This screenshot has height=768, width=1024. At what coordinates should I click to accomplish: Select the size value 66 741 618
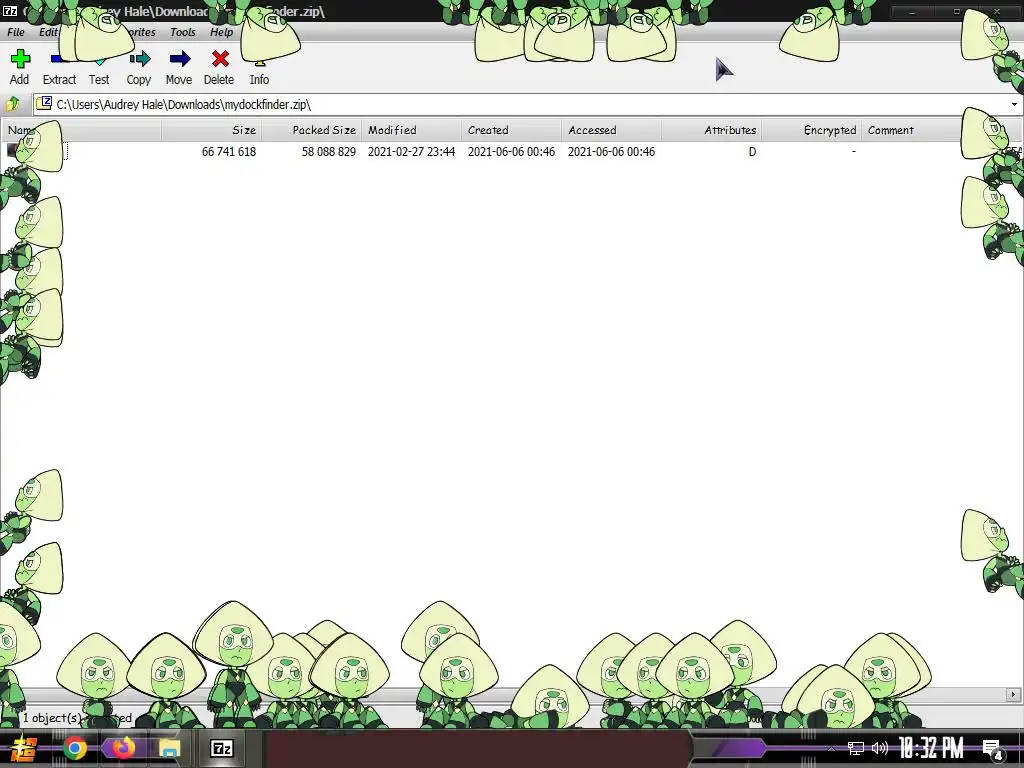tap(229, 152)
